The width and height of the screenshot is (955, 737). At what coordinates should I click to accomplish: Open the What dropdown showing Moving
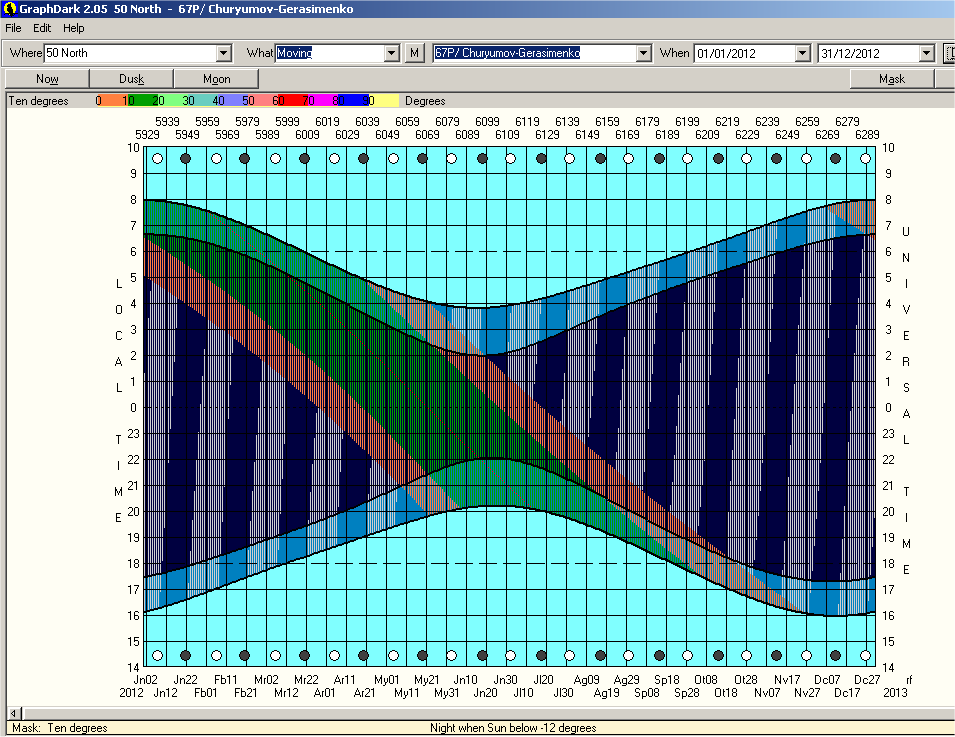pos(392,53)
